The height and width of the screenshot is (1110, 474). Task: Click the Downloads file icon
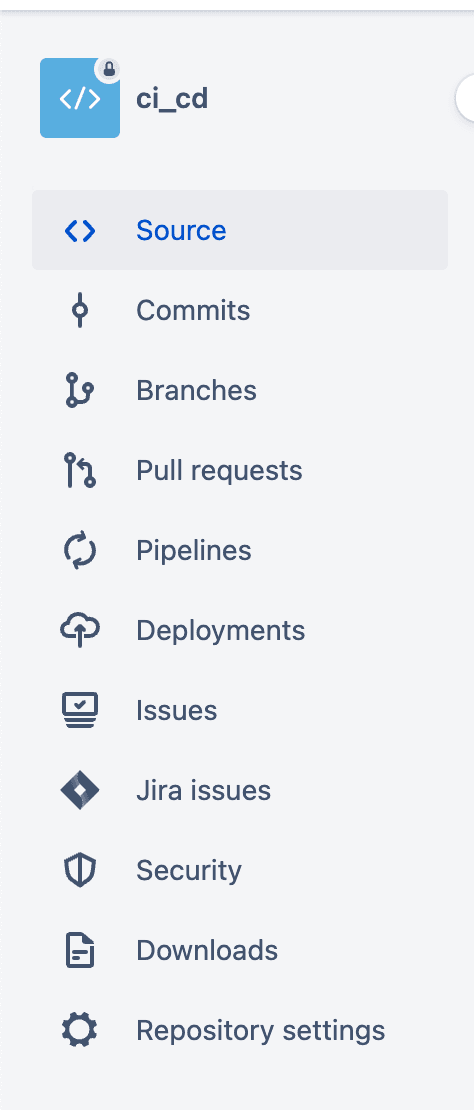tap(80, 950)
